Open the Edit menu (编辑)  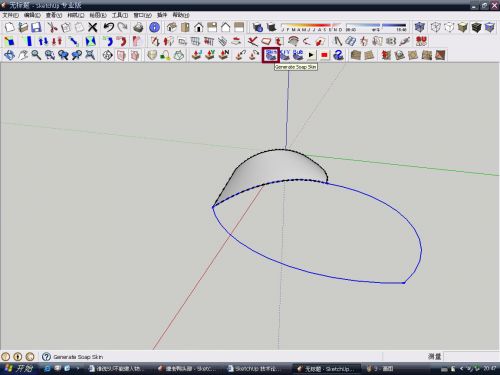(x=32, y=15)
